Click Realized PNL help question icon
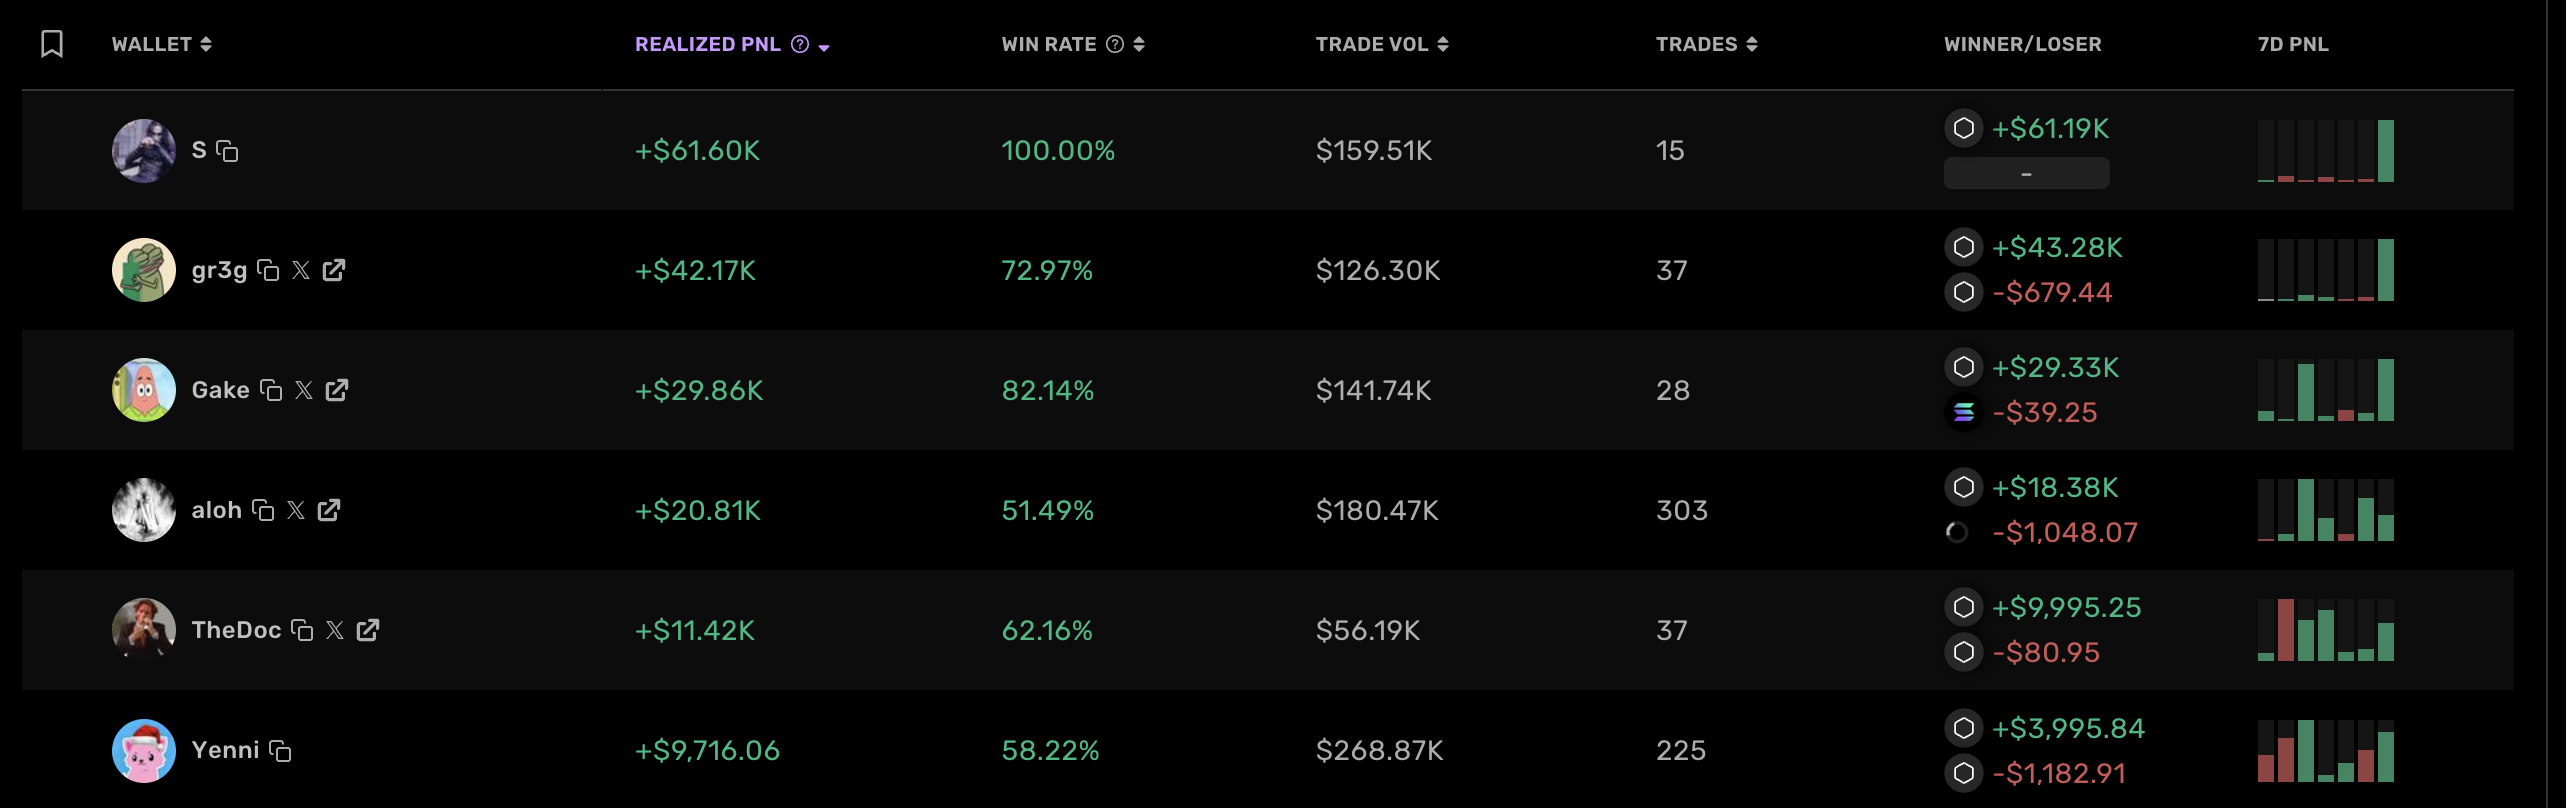The width and height of the screenshot is (2566, 808). (800, 44)
